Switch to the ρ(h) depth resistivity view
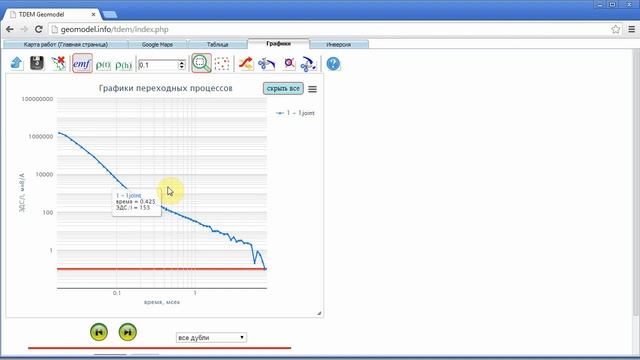Image resolution: width=640 pixels, height=360 pixels. coord(123,64)
